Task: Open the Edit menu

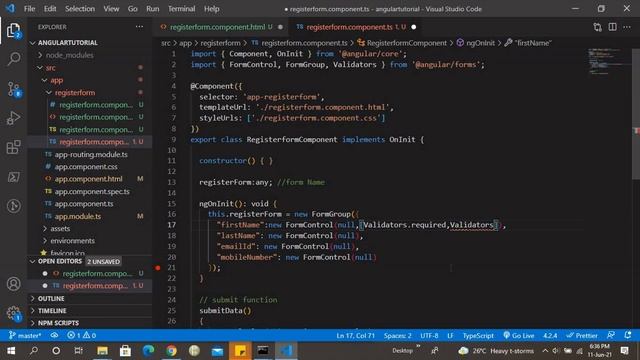Action: 50,9
